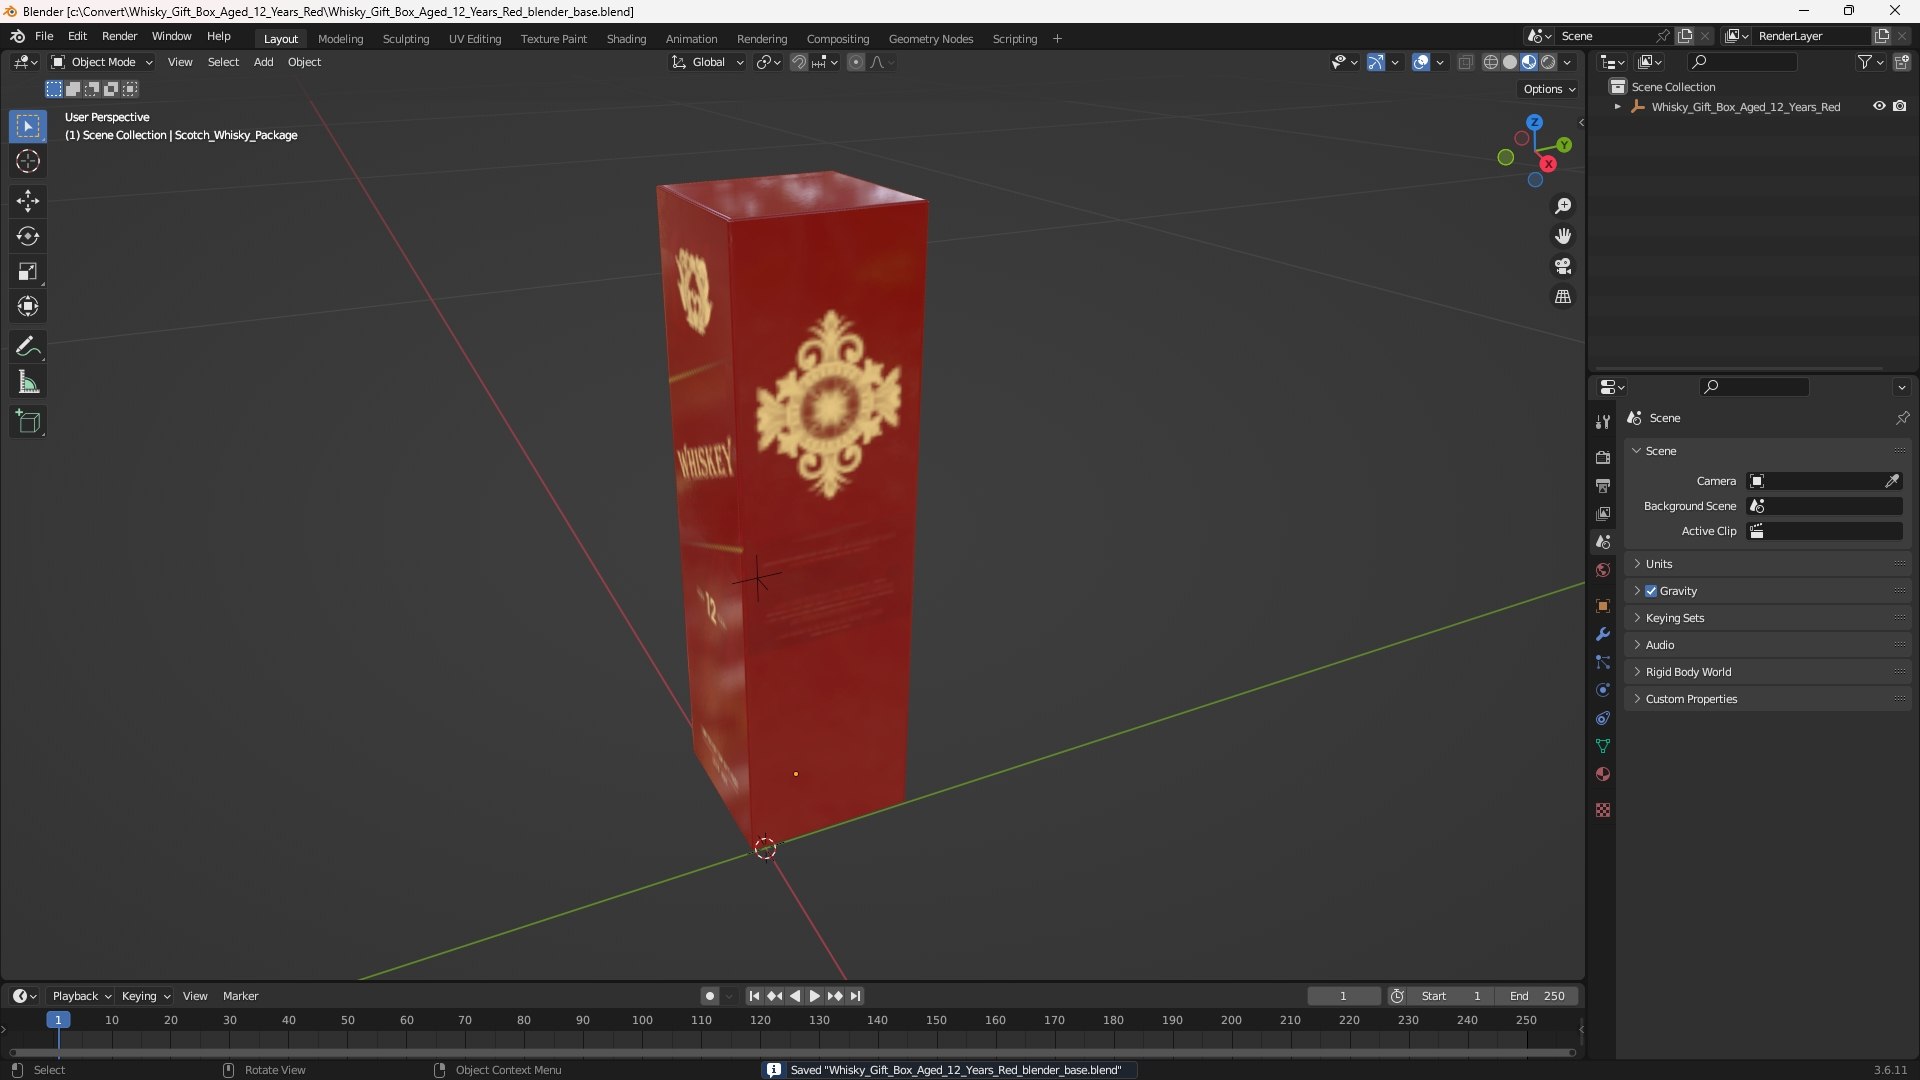Open Global transform orientation dropdown
The image size is (1920, 1080).
coord(708,62)
